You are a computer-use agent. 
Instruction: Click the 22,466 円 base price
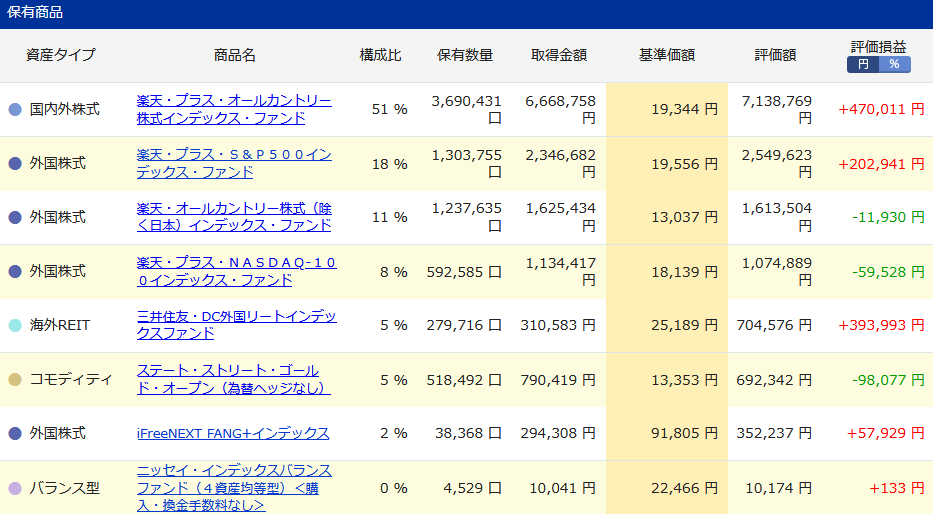684,488
